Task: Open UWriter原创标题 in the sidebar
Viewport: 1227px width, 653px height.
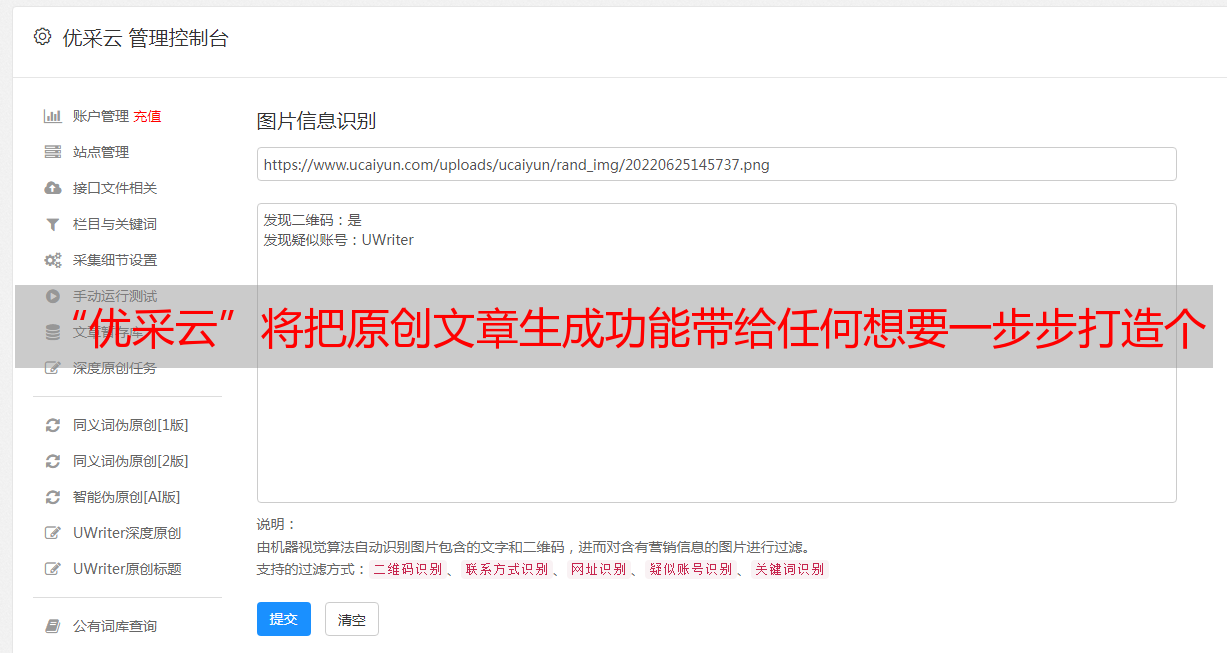Action: point(127,569)
